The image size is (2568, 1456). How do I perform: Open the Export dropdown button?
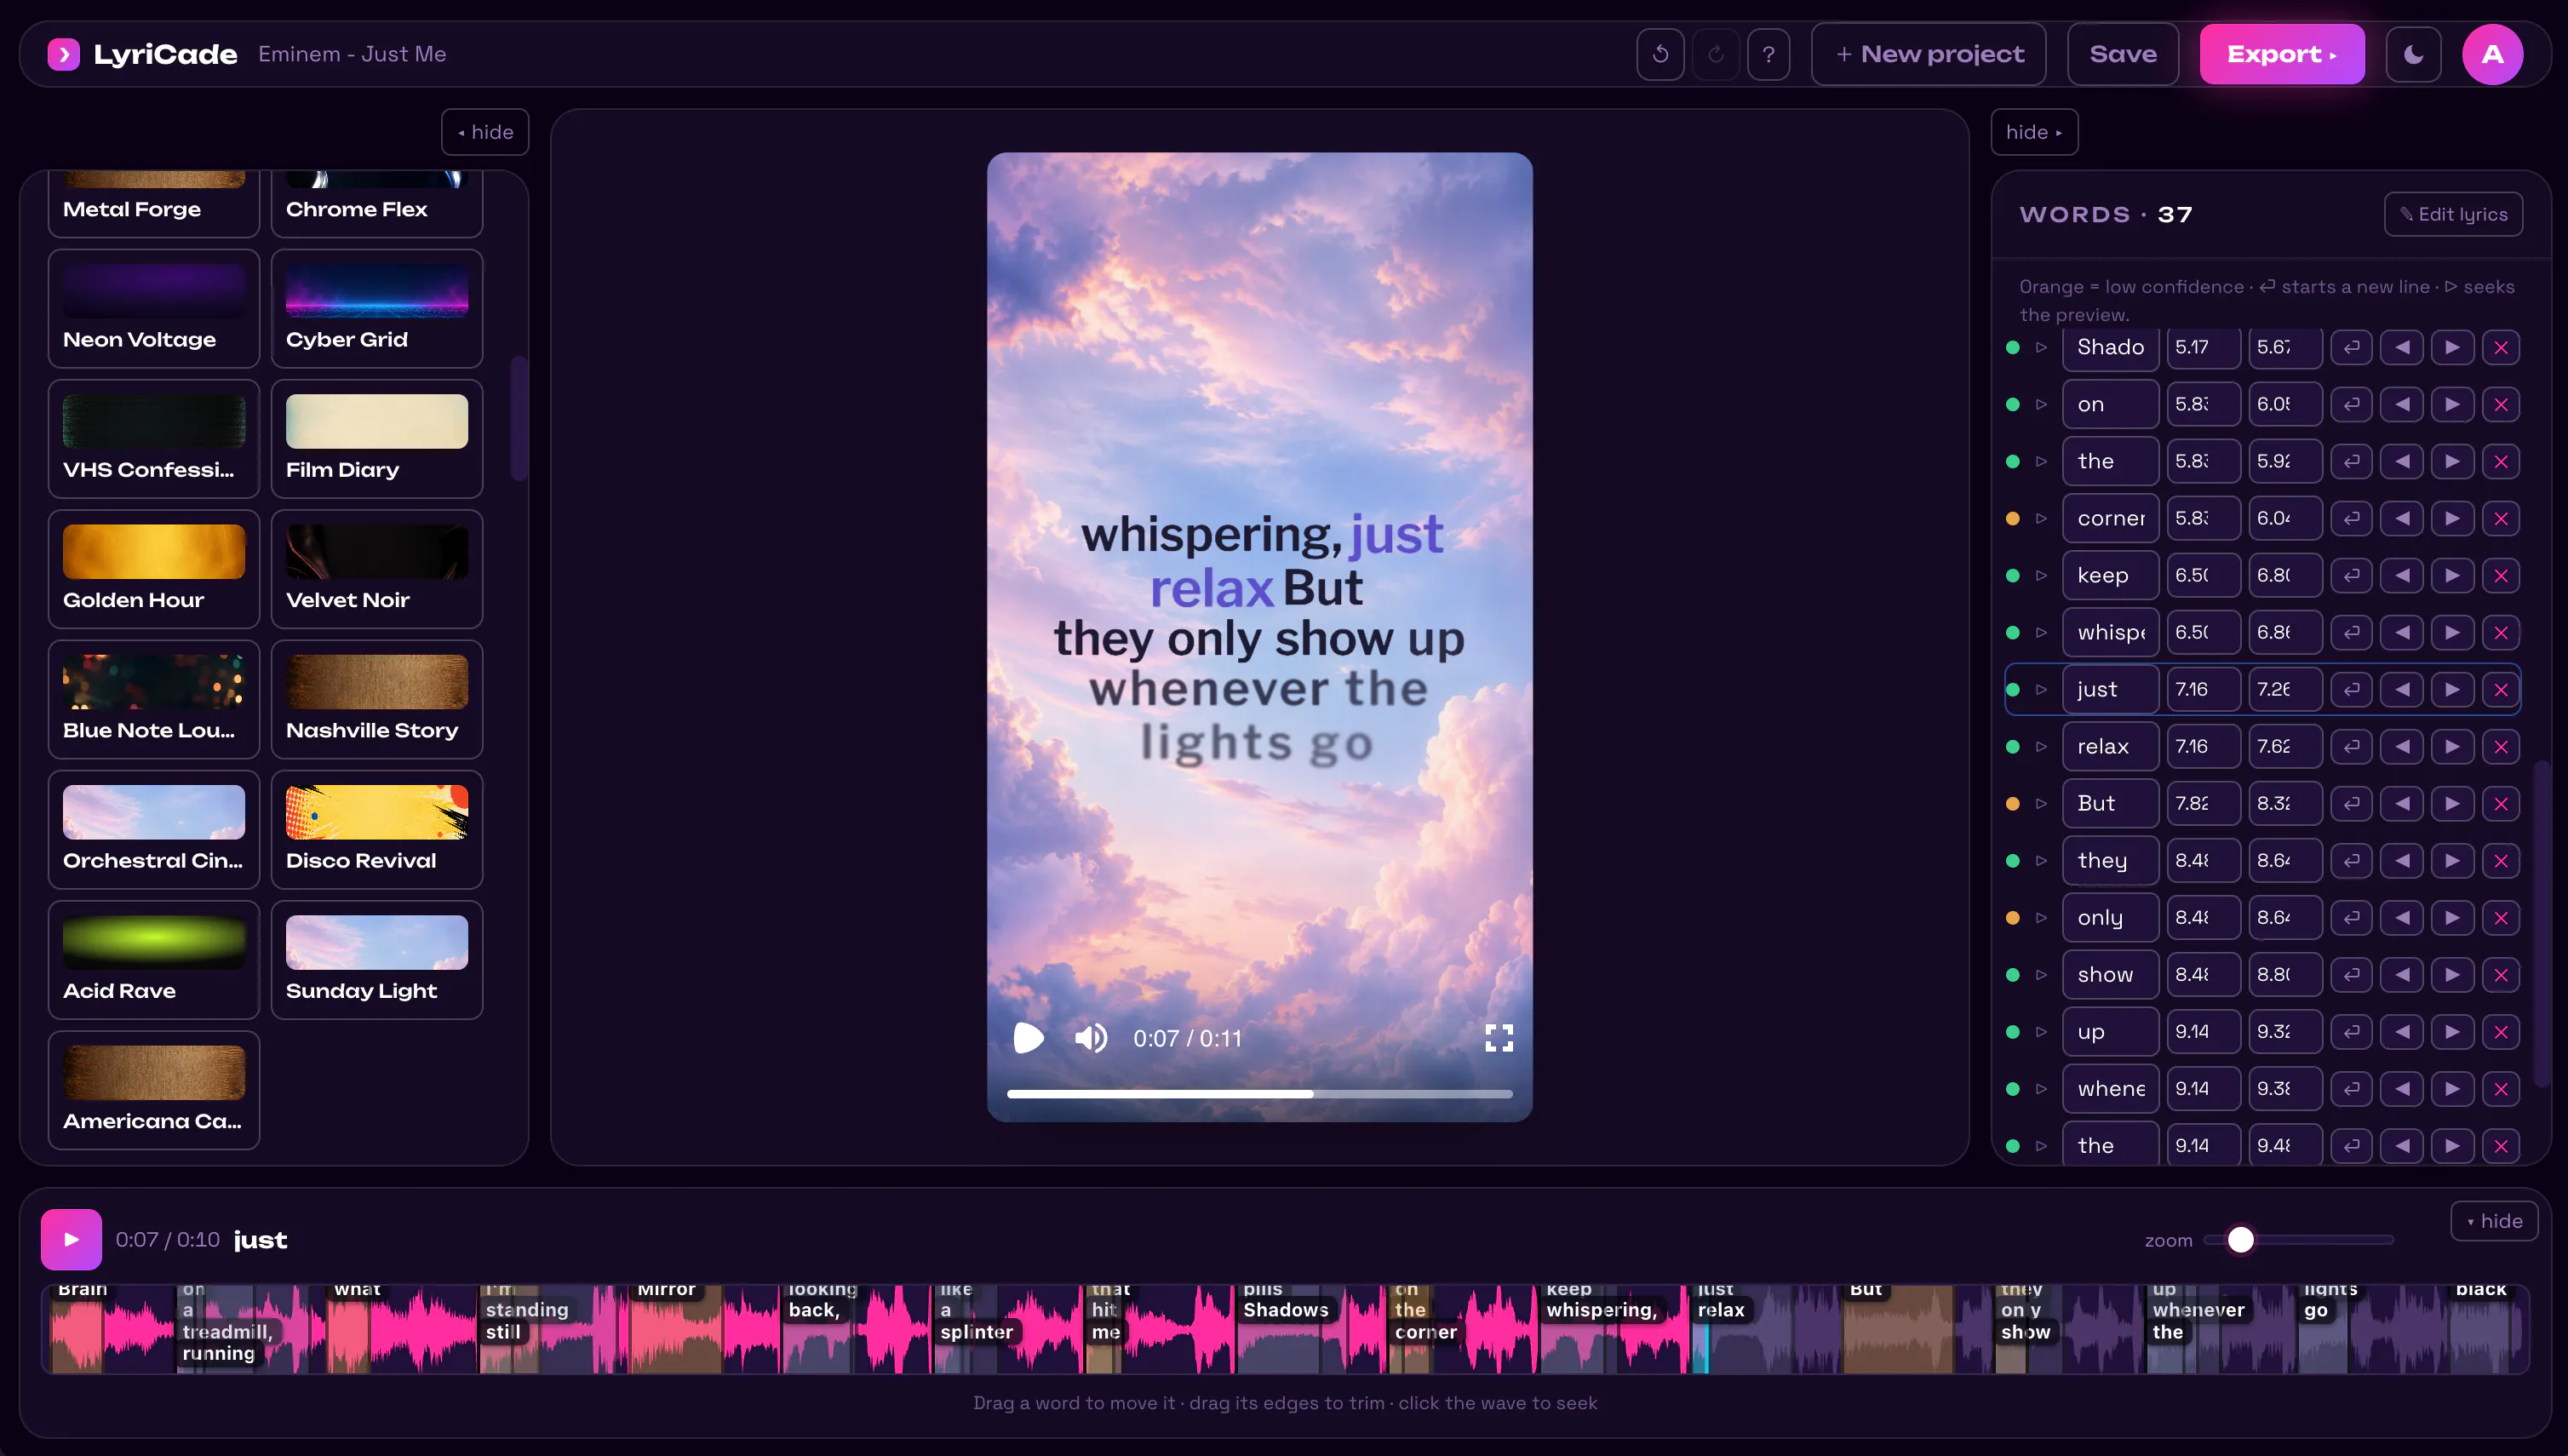2282,54
